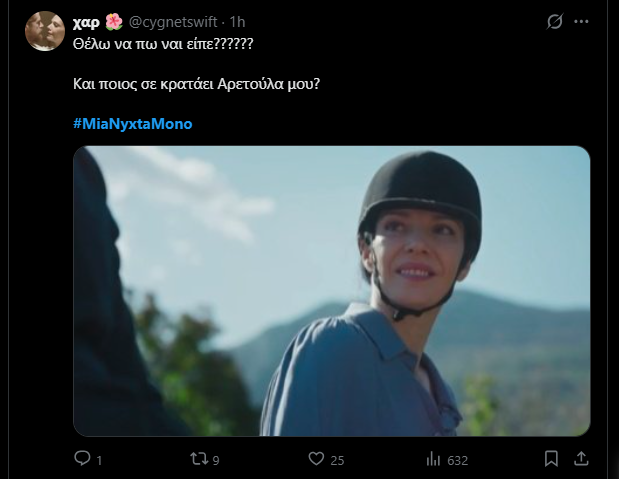Click the view count 632
This screenshot has height=479, width=619.
coord(458,459)
